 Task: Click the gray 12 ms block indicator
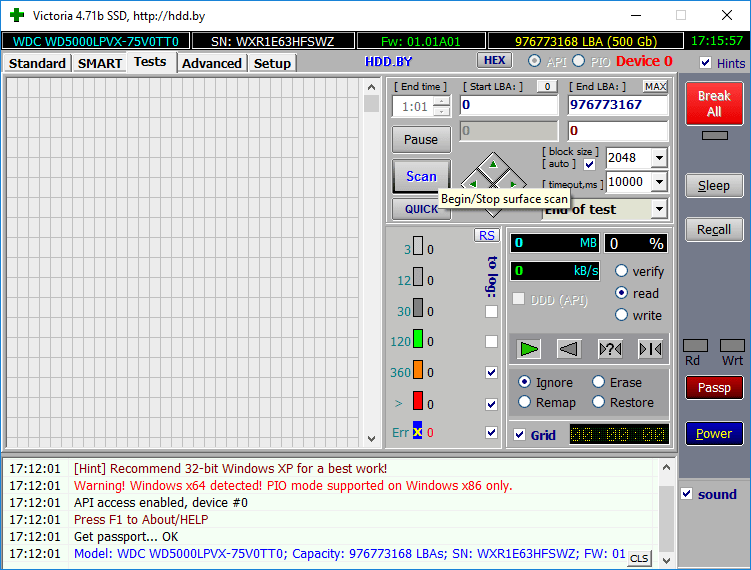click(418, 277)
